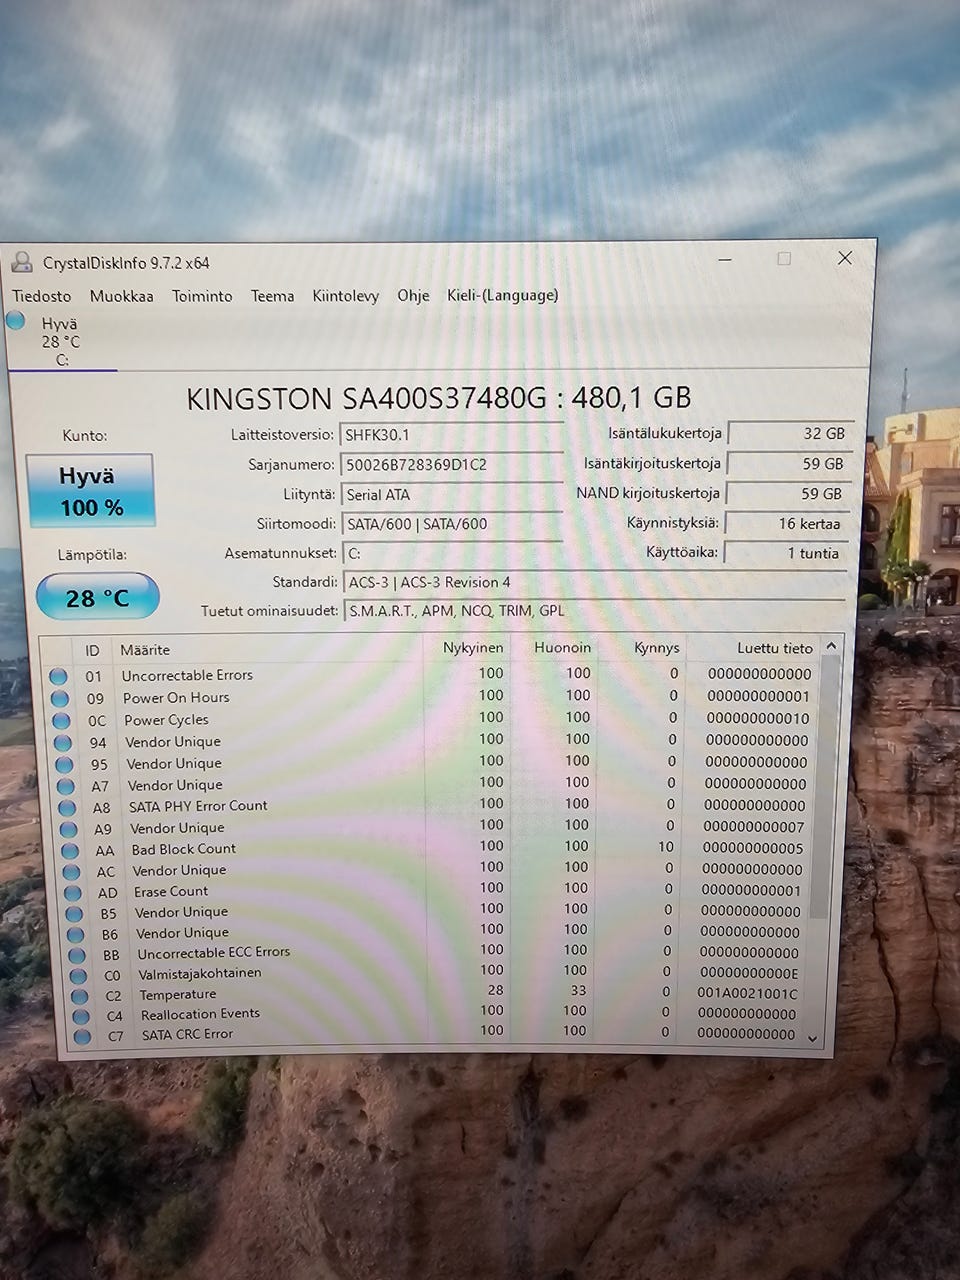Click the Isäntälukukertoja value 32 GB
This screenshot has height=1280, width=960.
[x=790, y=433]
